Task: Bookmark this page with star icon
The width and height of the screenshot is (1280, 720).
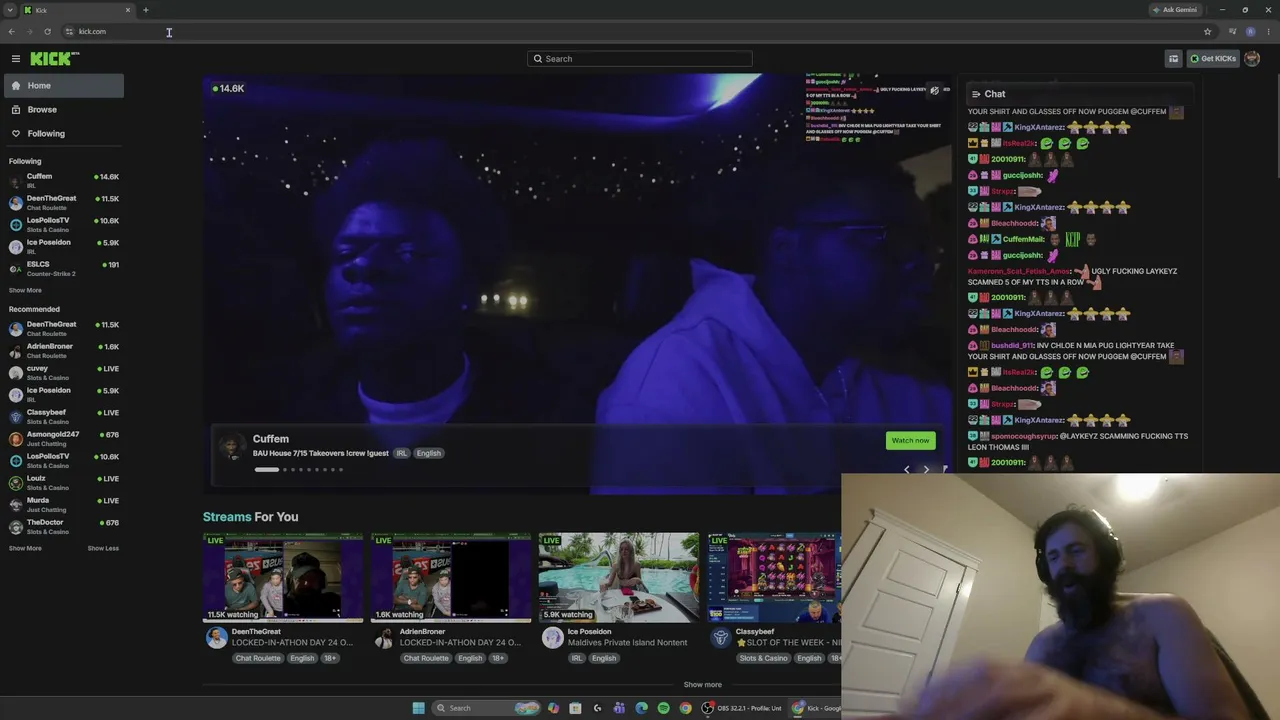Action: pos(1207,32)
